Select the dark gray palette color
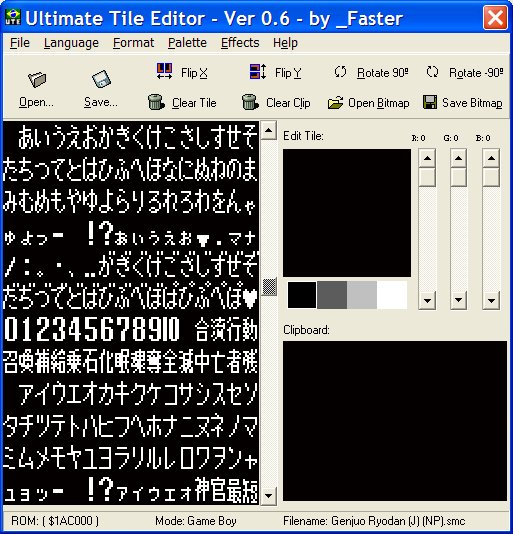This screenshot has height=534, width=513. click(332, 295)
